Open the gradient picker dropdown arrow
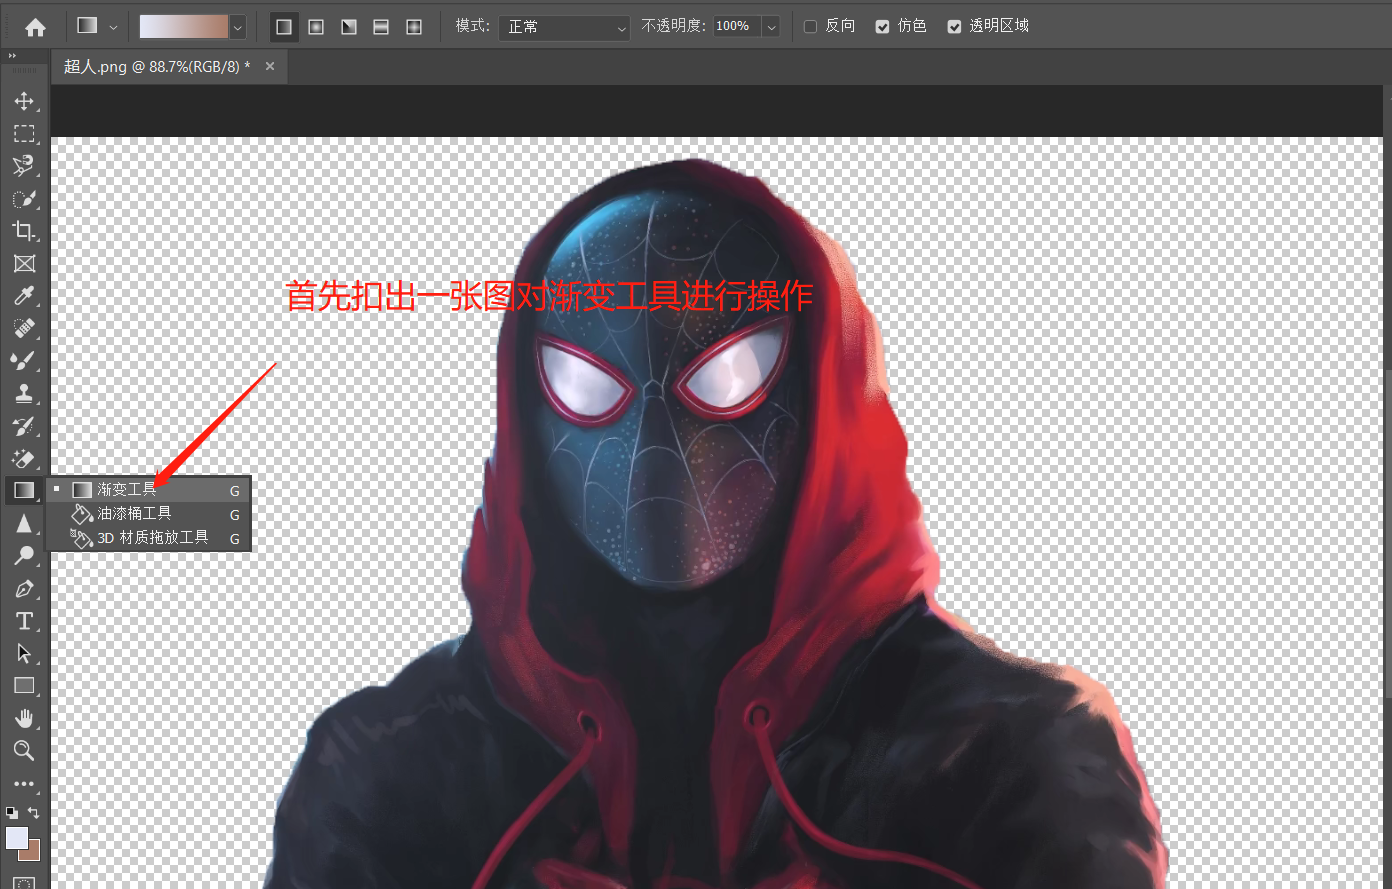Screen dimensions: 1392x889 (238, 27)
